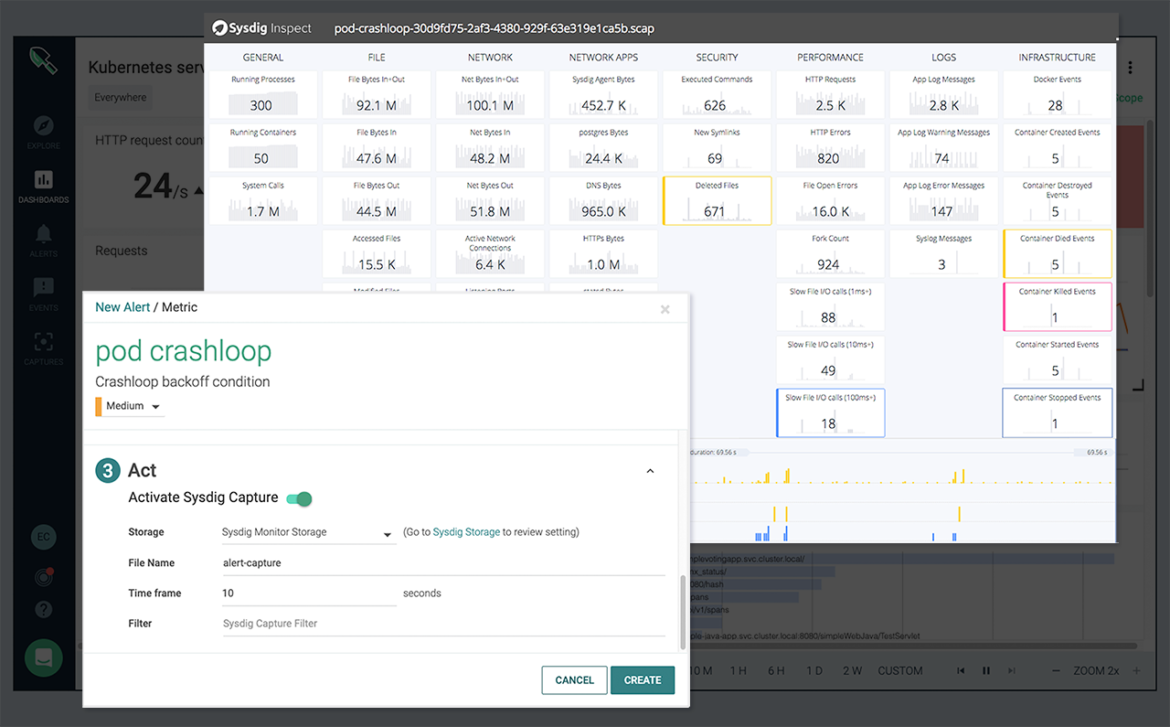1170x727 pixels.
Task: Zoom out with the minus icon
Action: [x=1055, y=670]
